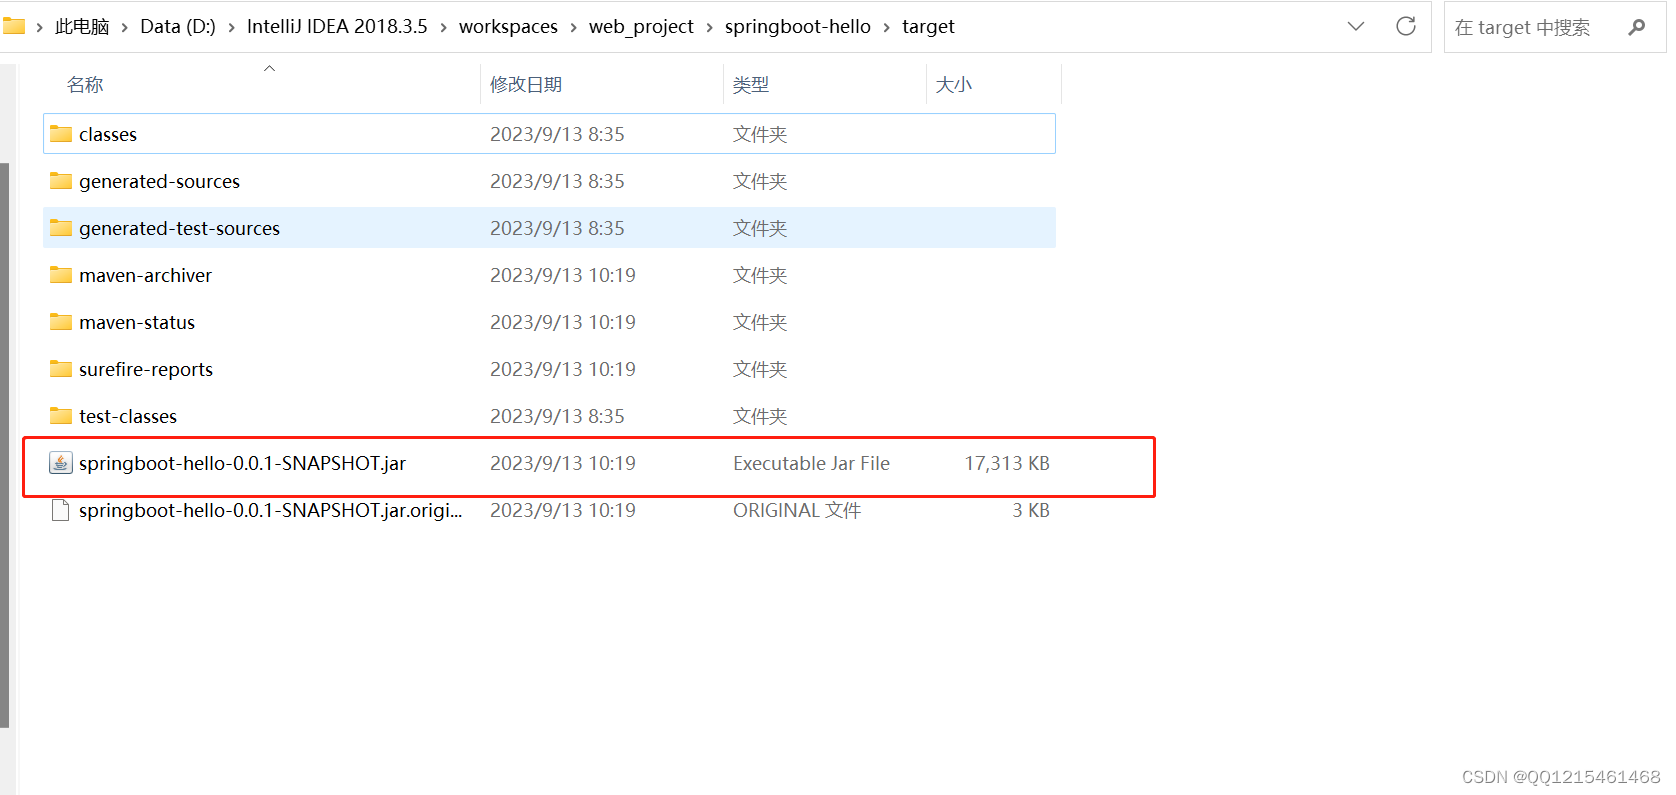The height and width of the screenshot is (795, 1676).
Task: Click the classes folder icon
Action: pyautogui.click(x=61, y=134)
